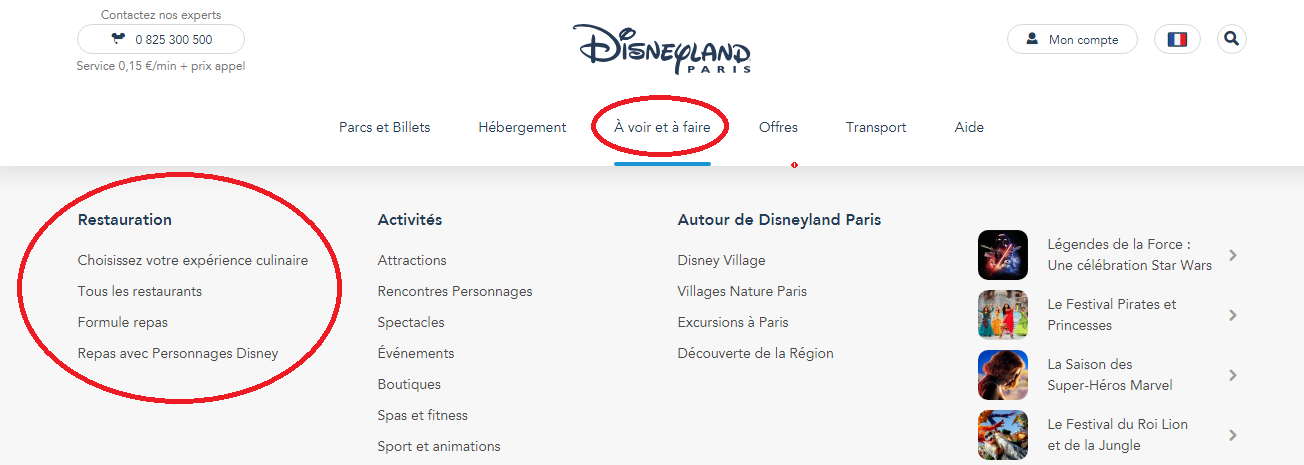Click the Restauration heading
This screenshot has height=465, width=1304.
click(125, 220)
